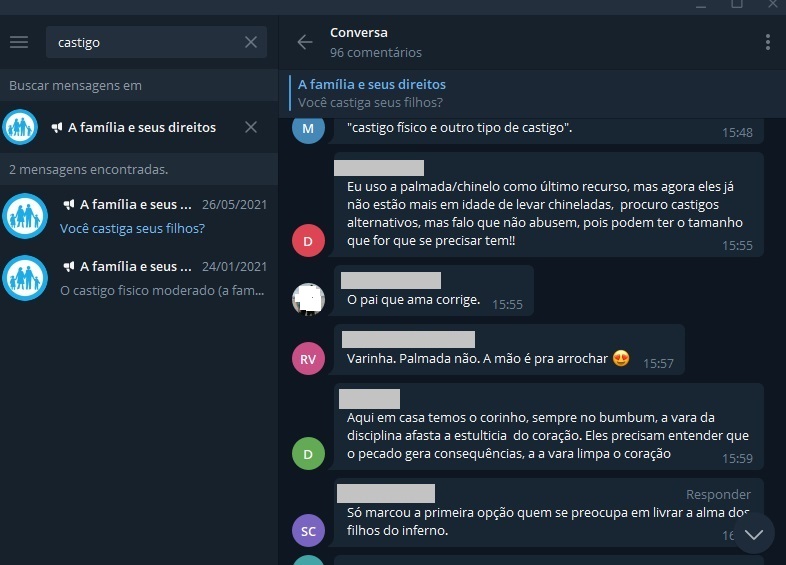Image resolution: width=786 pixels, height=565 pixels.
Task: Click the channel avatar in the search filter row
Action: coord(20,127)
